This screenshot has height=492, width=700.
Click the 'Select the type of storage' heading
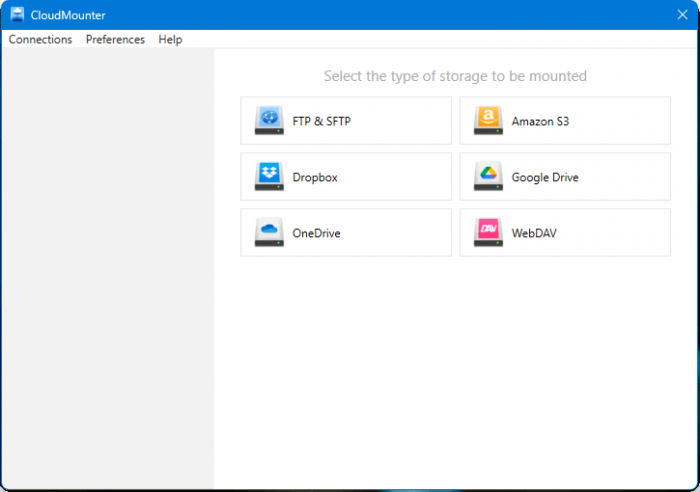click(x=455, y=76)
